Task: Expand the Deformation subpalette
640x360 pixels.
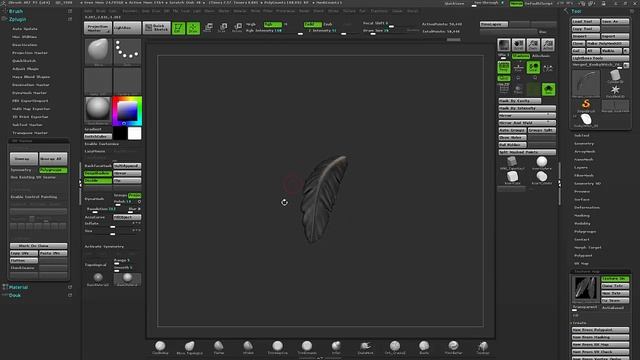Action: point(587,207)
